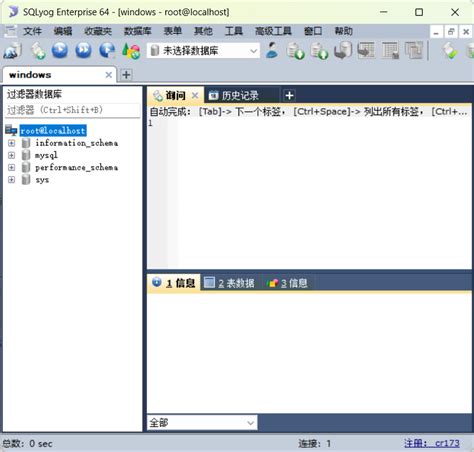Click the execute query play icon
Screen dimensions: 474x452
(60, 50)
